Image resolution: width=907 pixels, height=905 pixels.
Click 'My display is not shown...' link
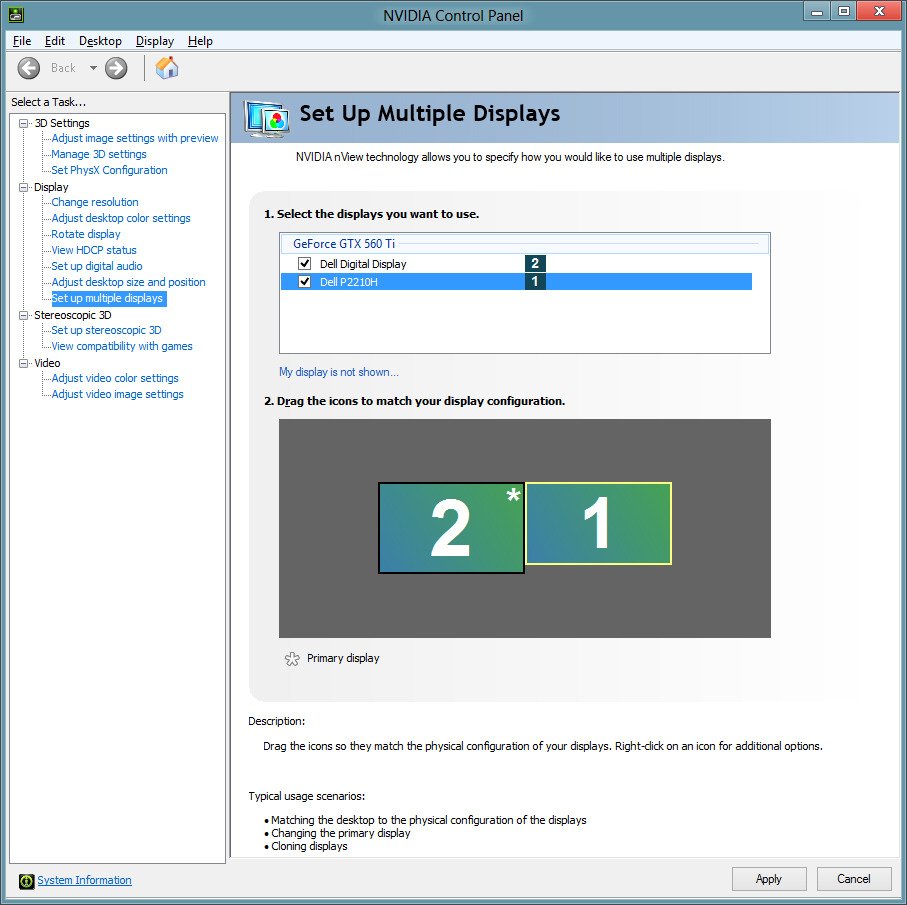[x=338, y=372]
